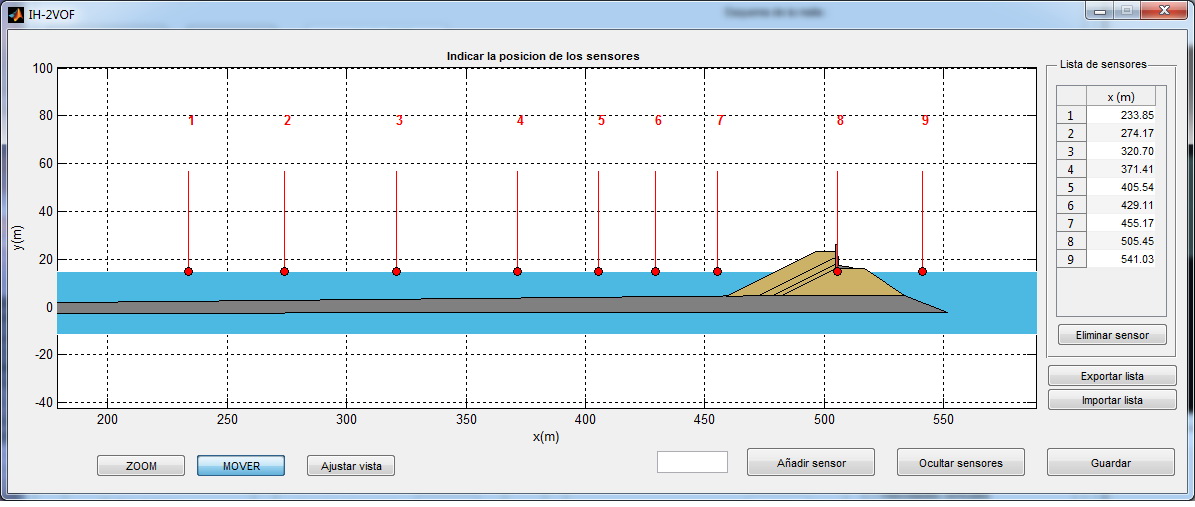Toggle the ZOOM mode button
1195x507 pixels.
(141, 466)
